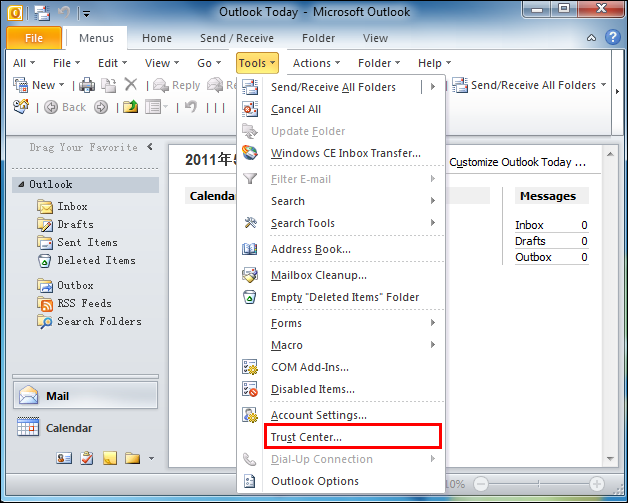Open Disabled Items menu entry
This screenshot has width=628, height=503.
[x=341, y=389]
